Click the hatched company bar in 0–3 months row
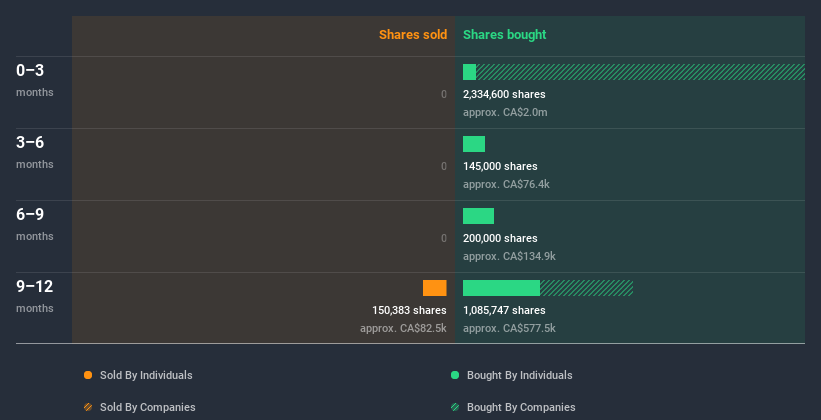The width and height of the screenshot is (821, 420). (640, 72)
